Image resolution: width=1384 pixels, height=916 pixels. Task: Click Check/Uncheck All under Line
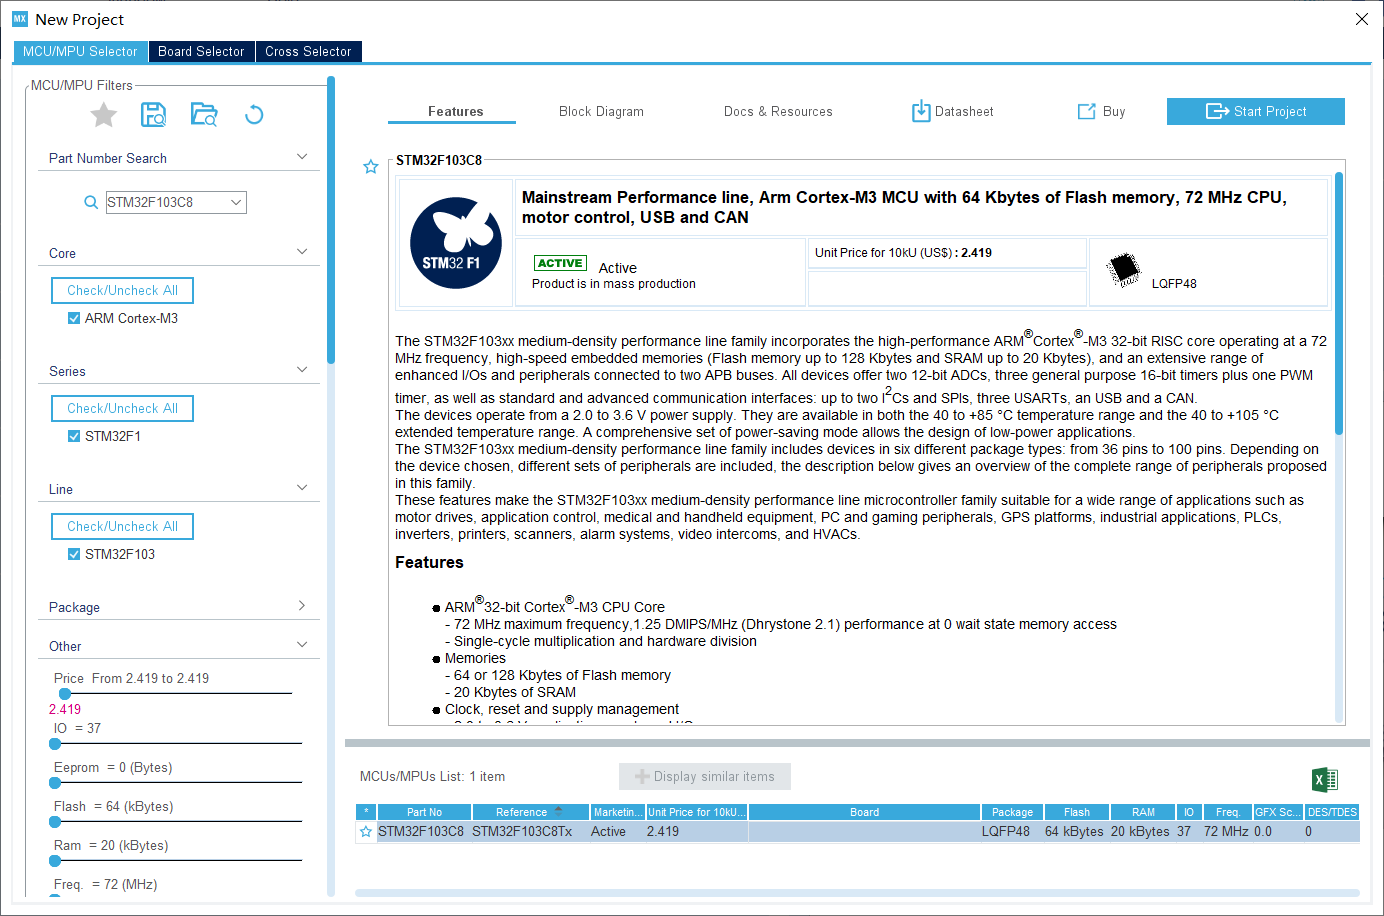click(123, 527)
